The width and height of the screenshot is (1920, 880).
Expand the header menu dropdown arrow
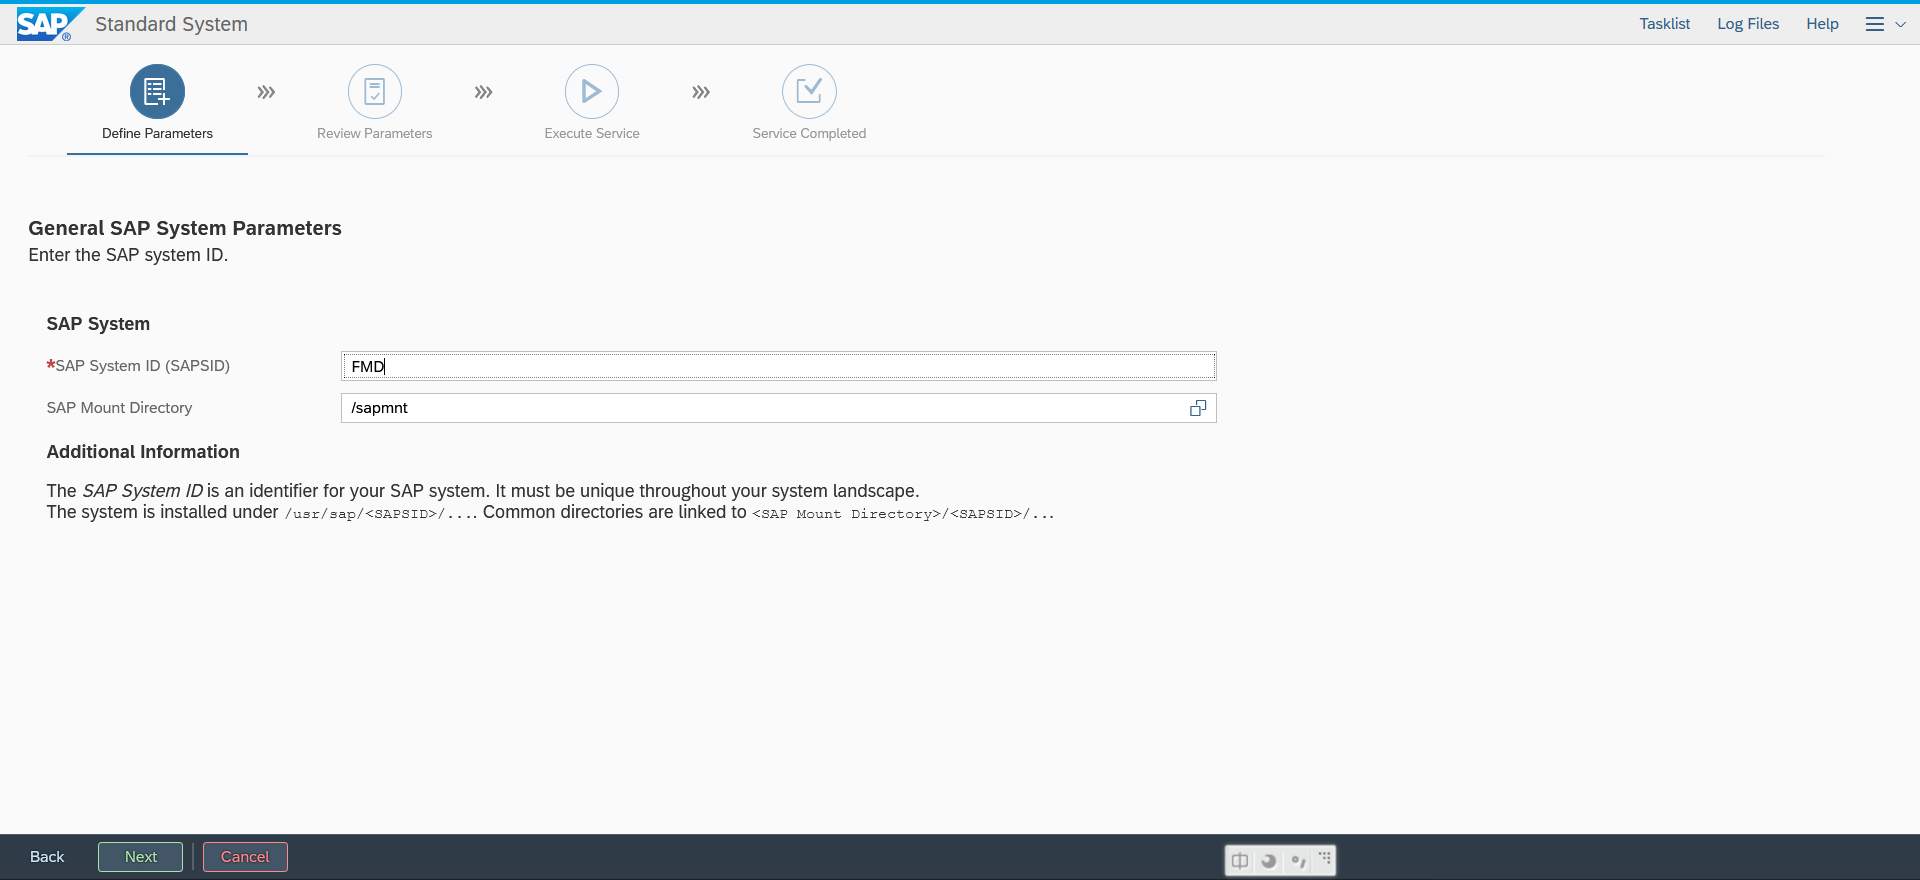1900,24
